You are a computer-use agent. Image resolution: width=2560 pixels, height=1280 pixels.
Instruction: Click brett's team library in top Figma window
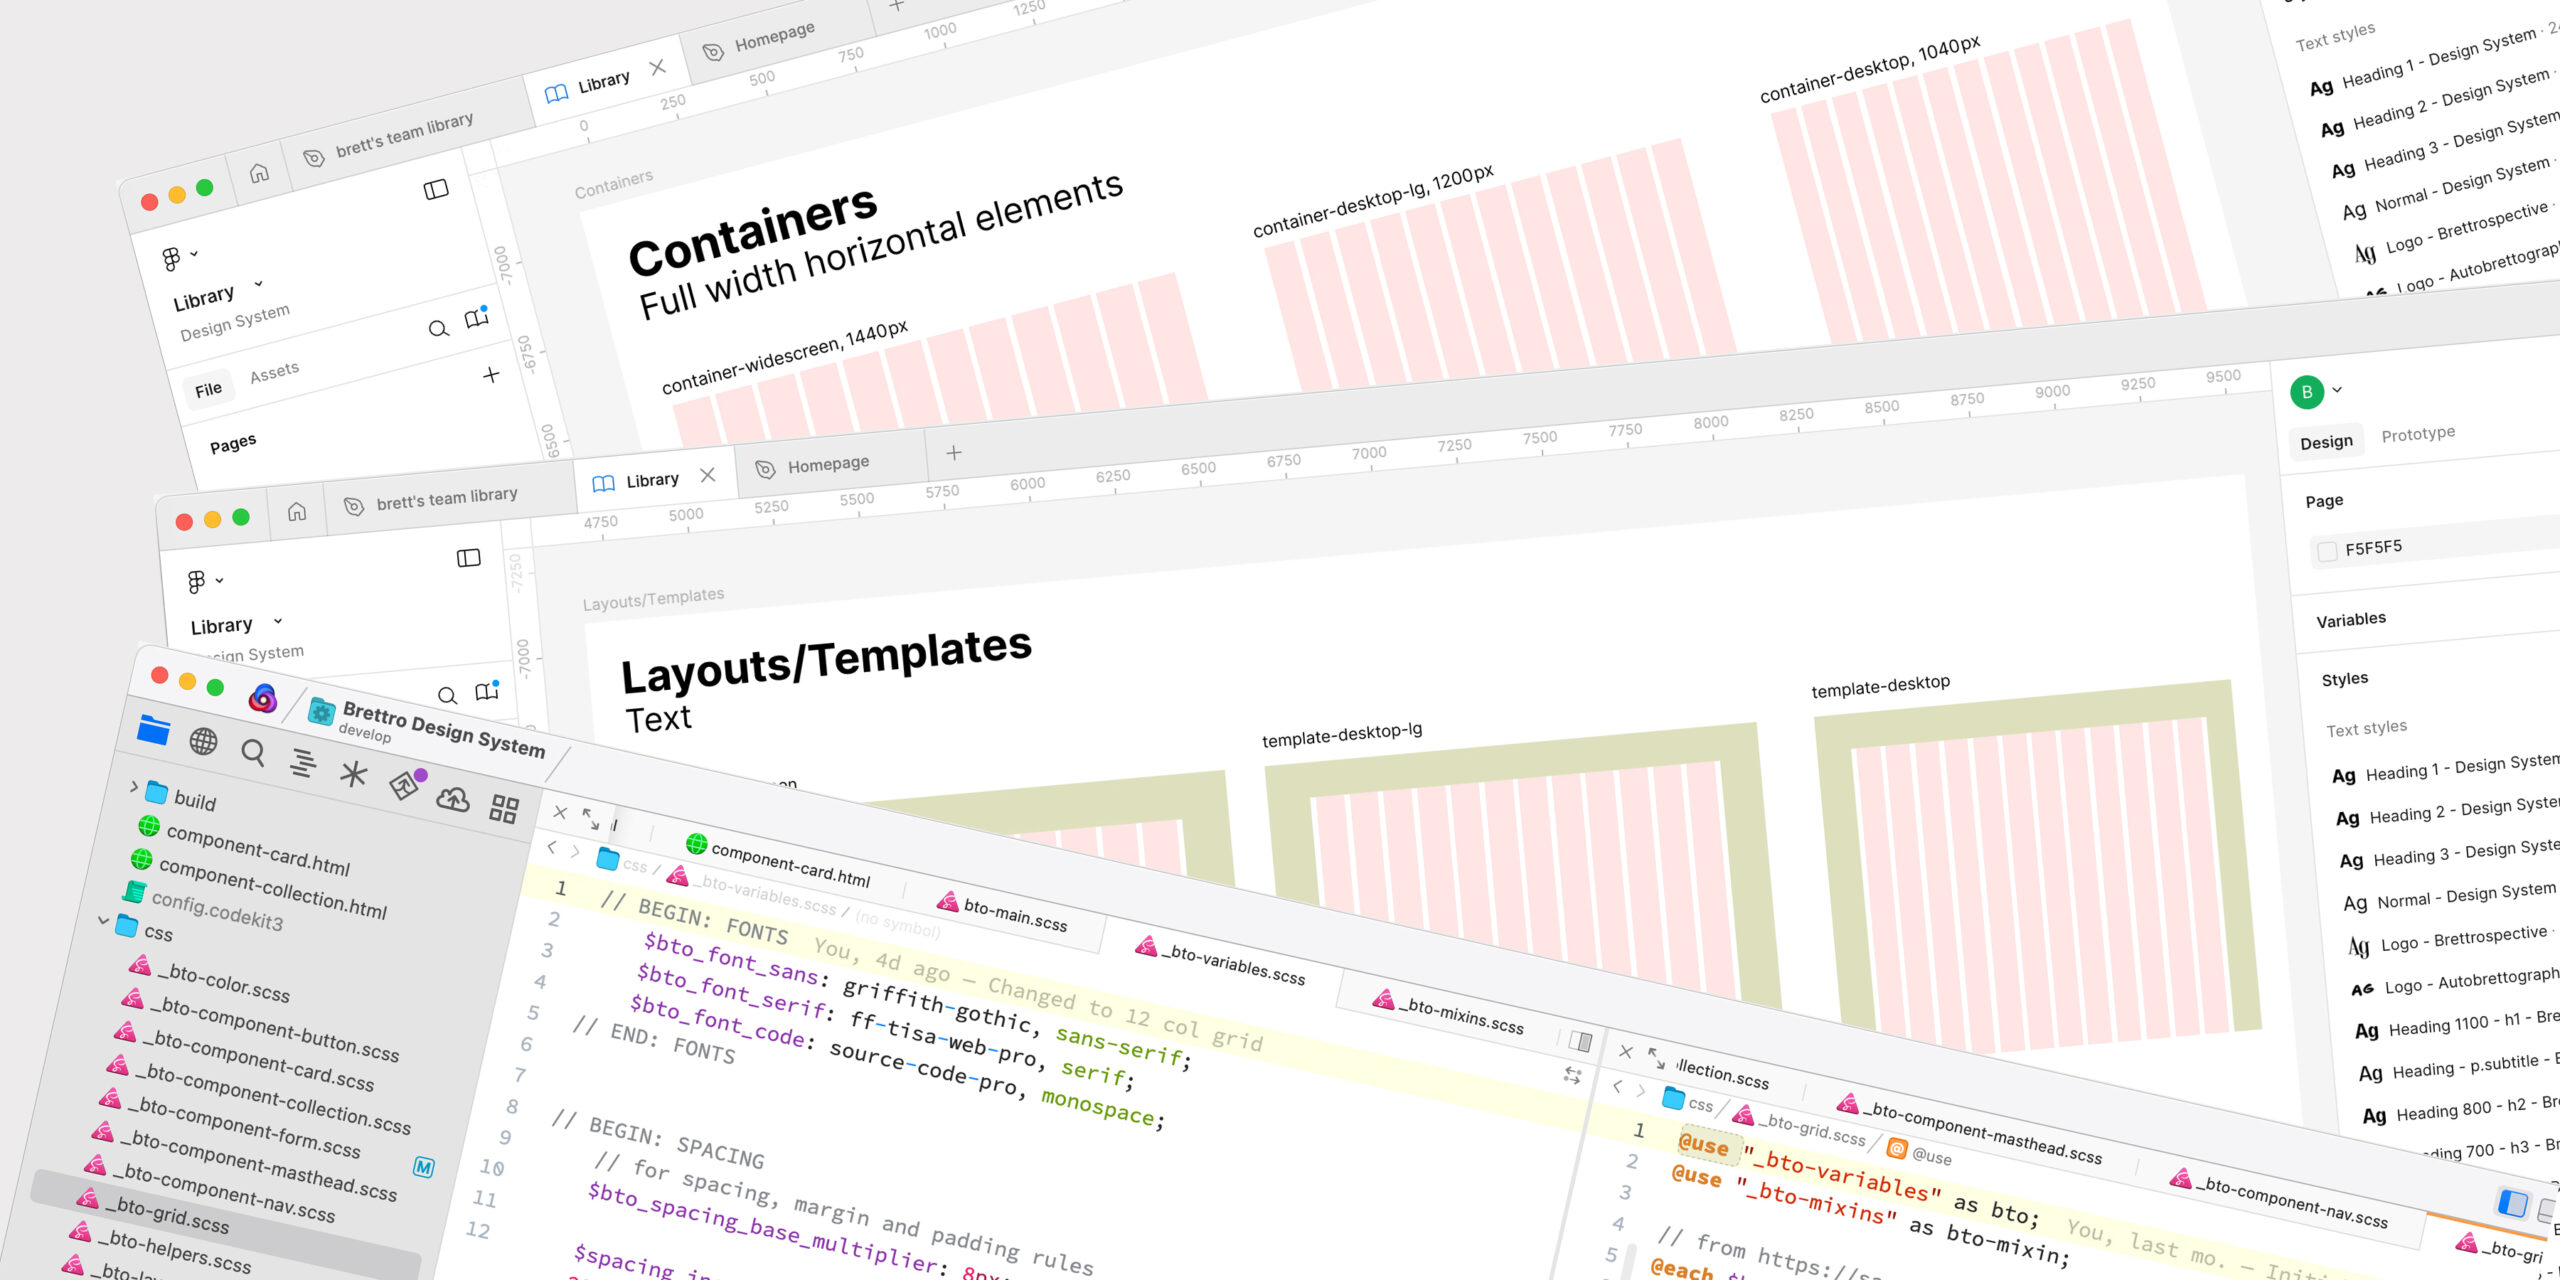tap(404, 135)
